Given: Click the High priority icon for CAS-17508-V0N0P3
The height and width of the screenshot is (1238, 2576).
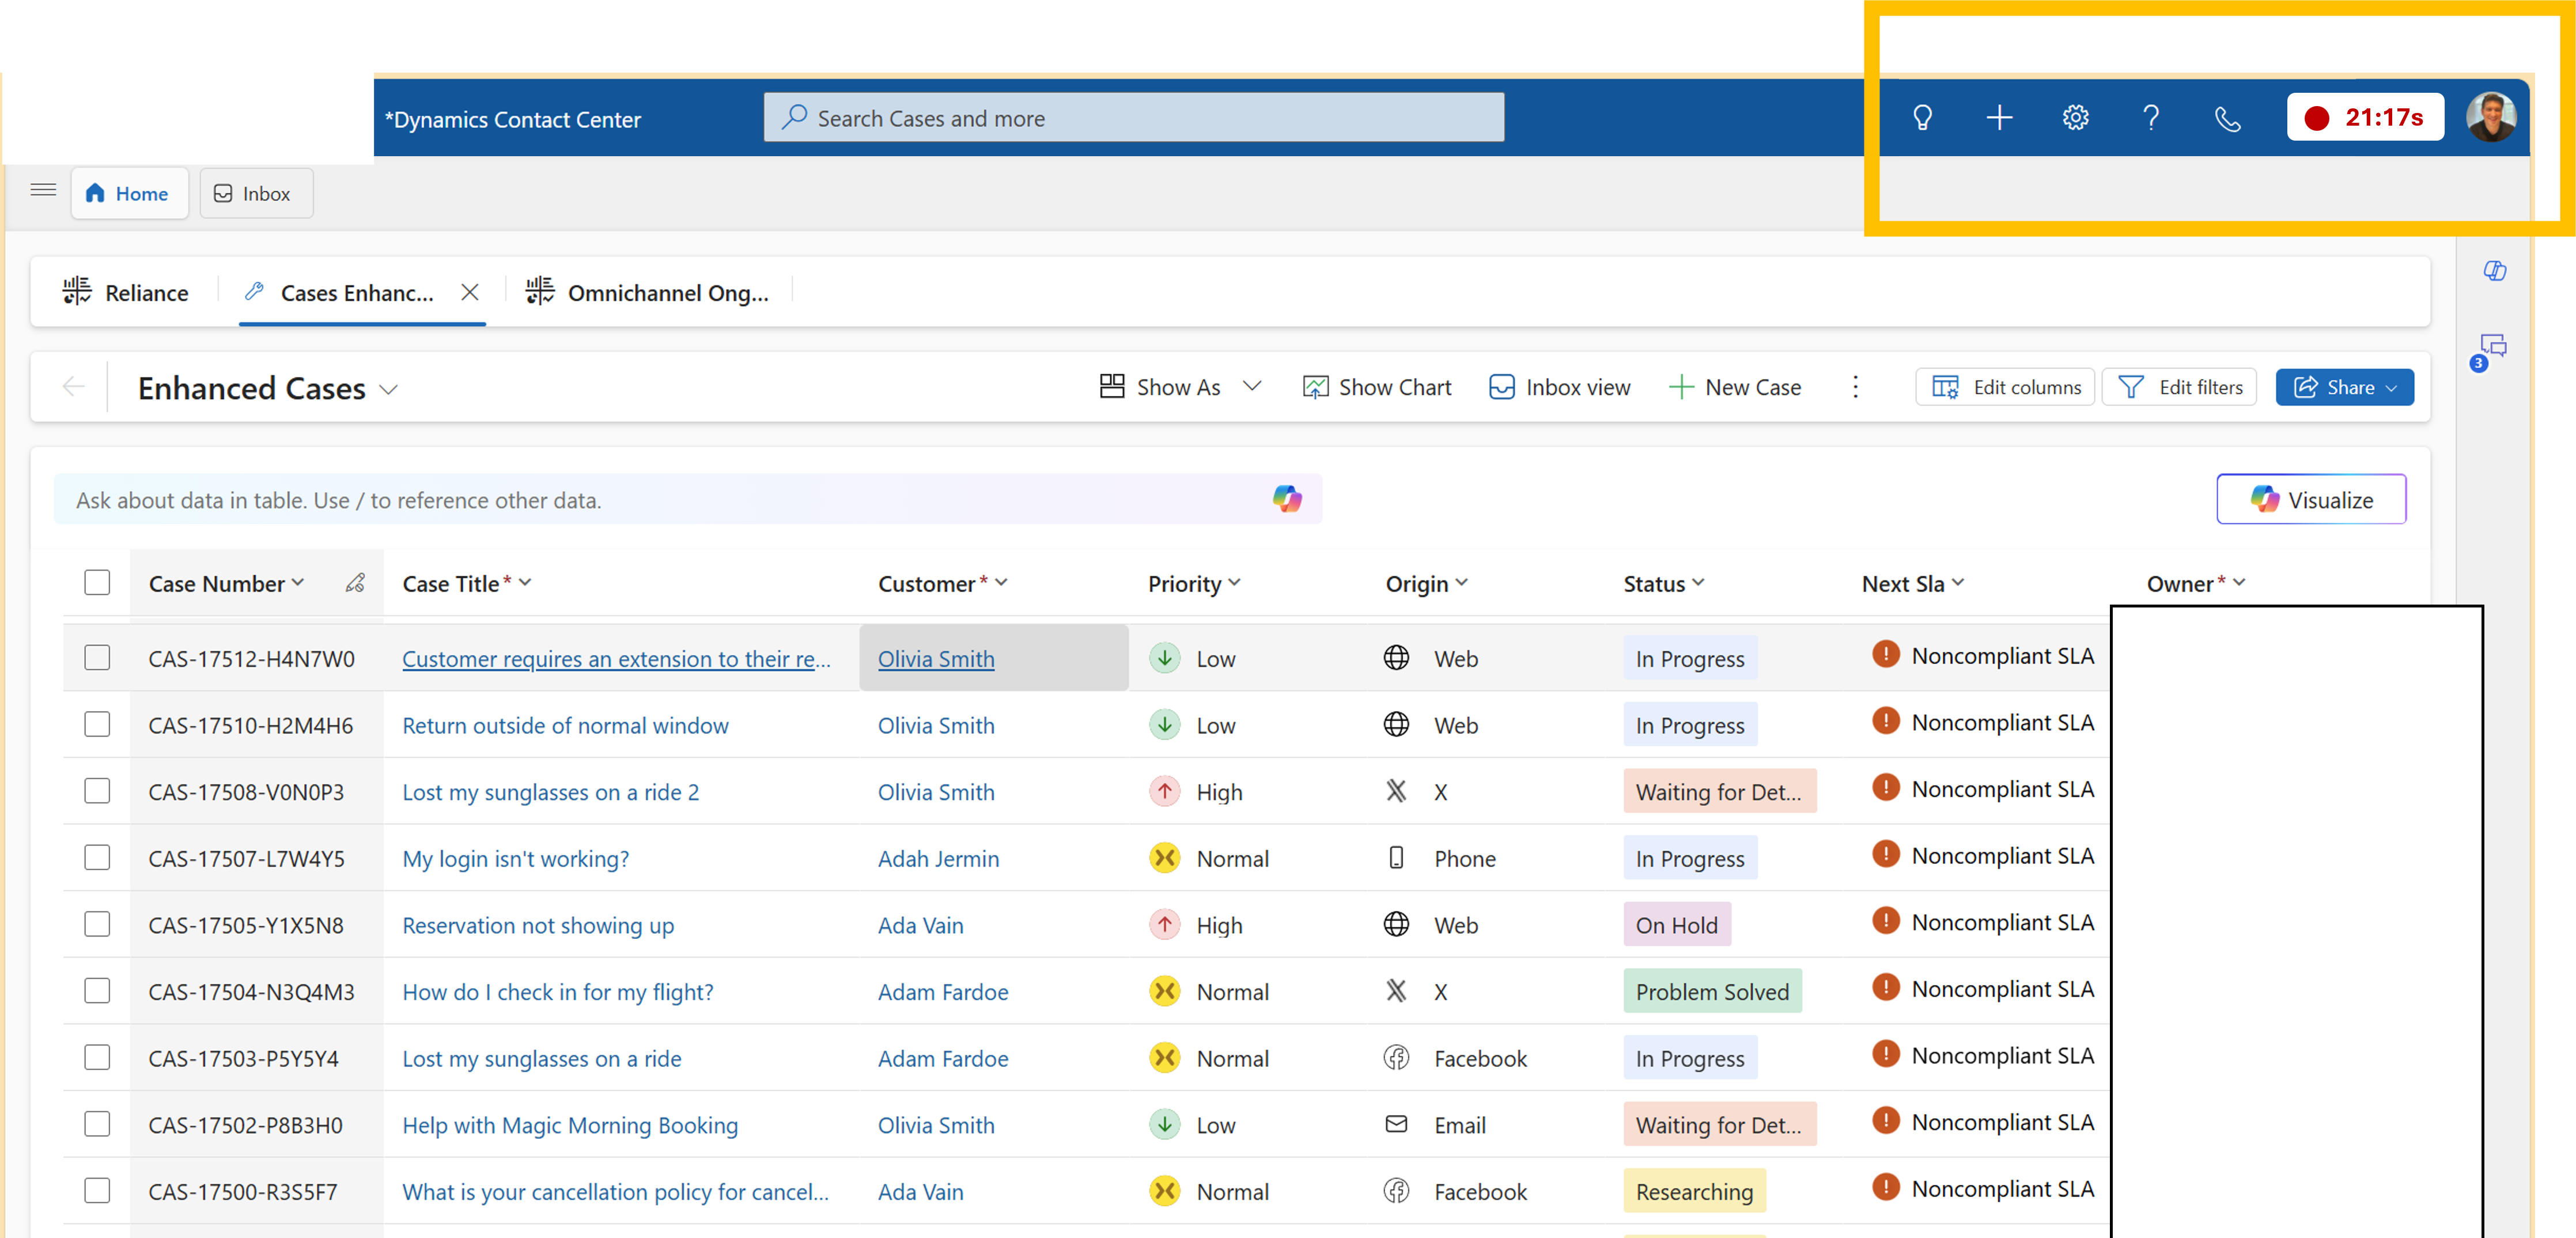Looking at the screenshot, I should click(x=1164, y=791).
